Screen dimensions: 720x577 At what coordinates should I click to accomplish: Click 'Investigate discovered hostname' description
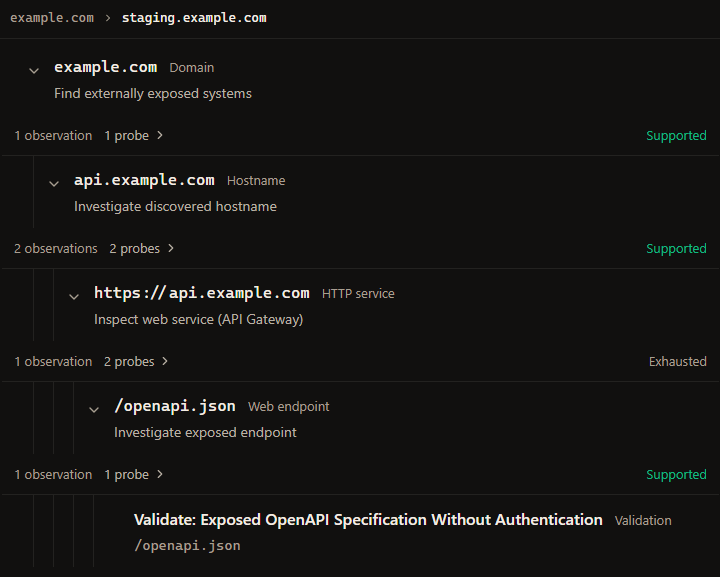pos(175,207)
